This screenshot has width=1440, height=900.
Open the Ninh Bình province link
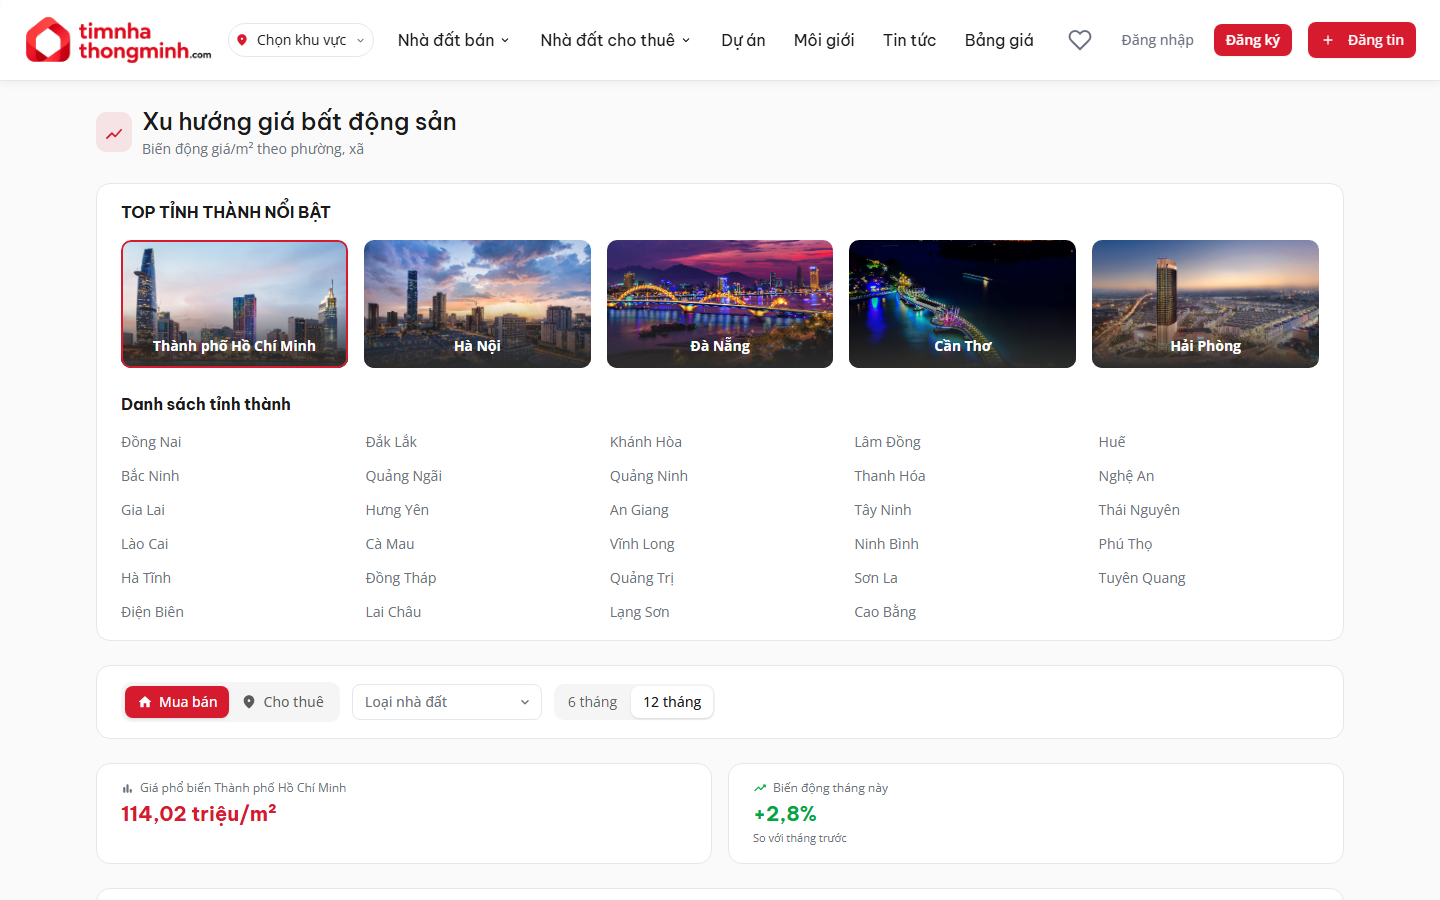[886, 544]
